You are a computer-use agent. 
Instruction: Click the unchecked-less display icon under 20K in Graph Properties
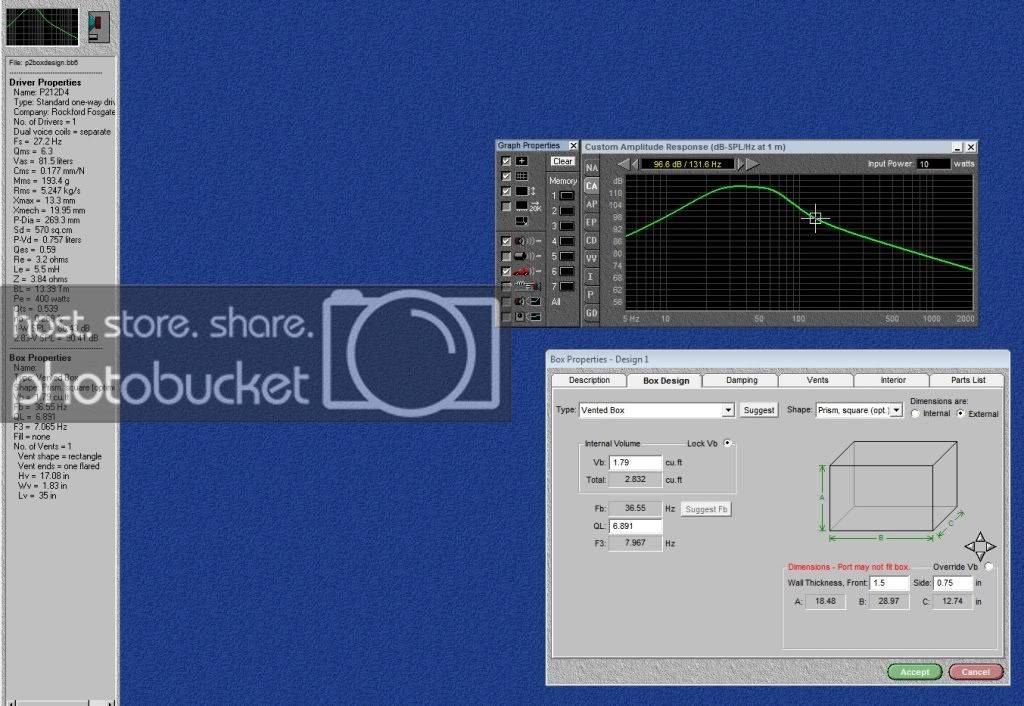522,221
